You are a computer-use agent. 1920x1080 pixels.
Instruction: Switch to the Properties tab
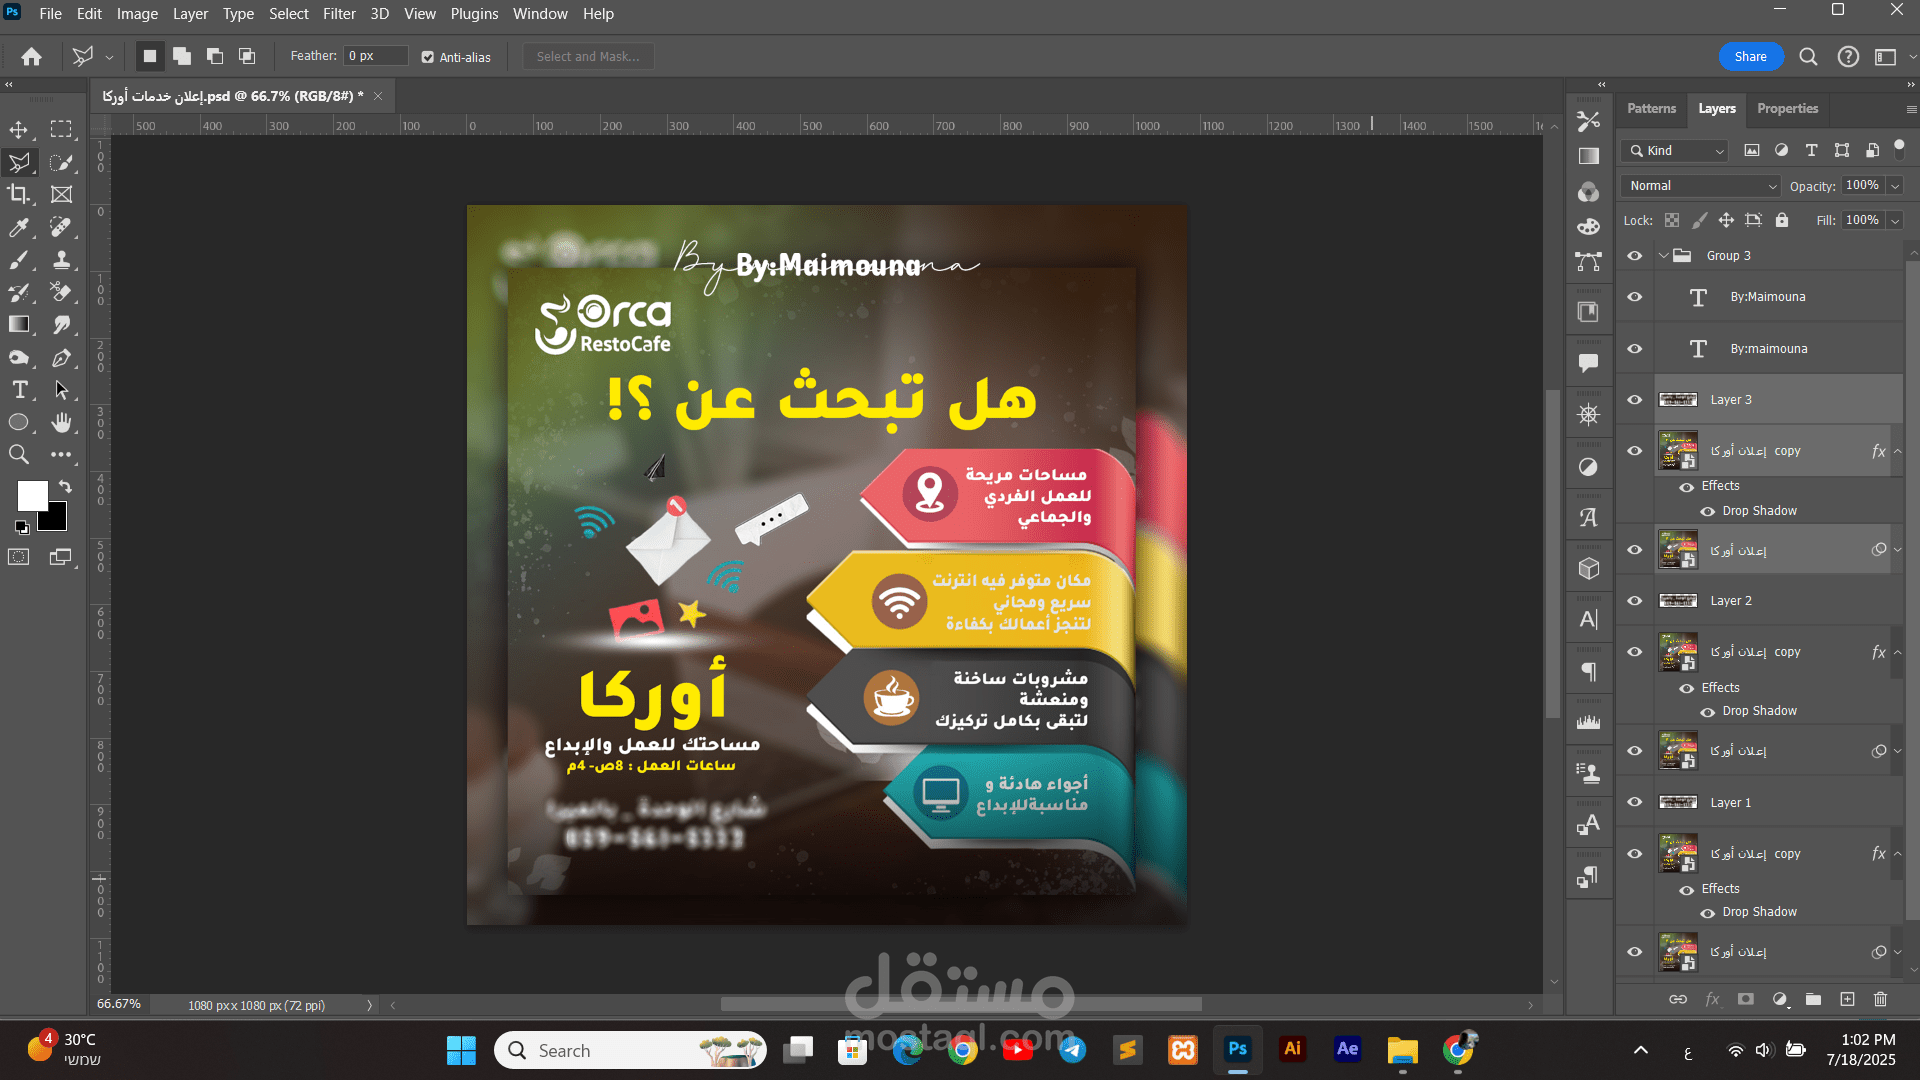[1788, 109]
